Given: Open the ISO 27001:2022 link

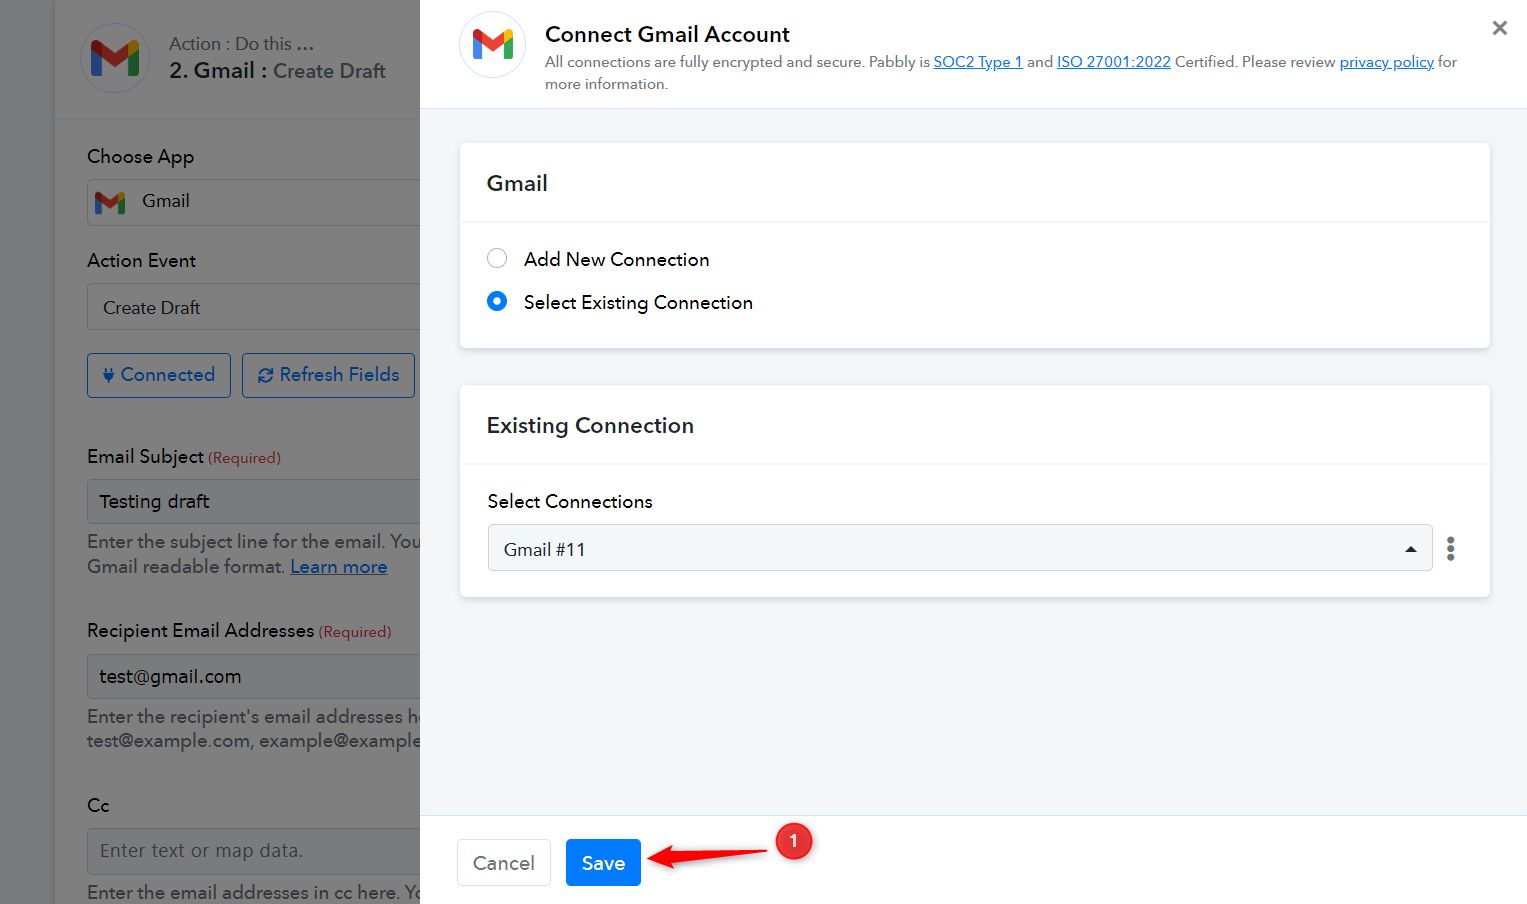Looking at the screenshot, I should coord(1114,62).
